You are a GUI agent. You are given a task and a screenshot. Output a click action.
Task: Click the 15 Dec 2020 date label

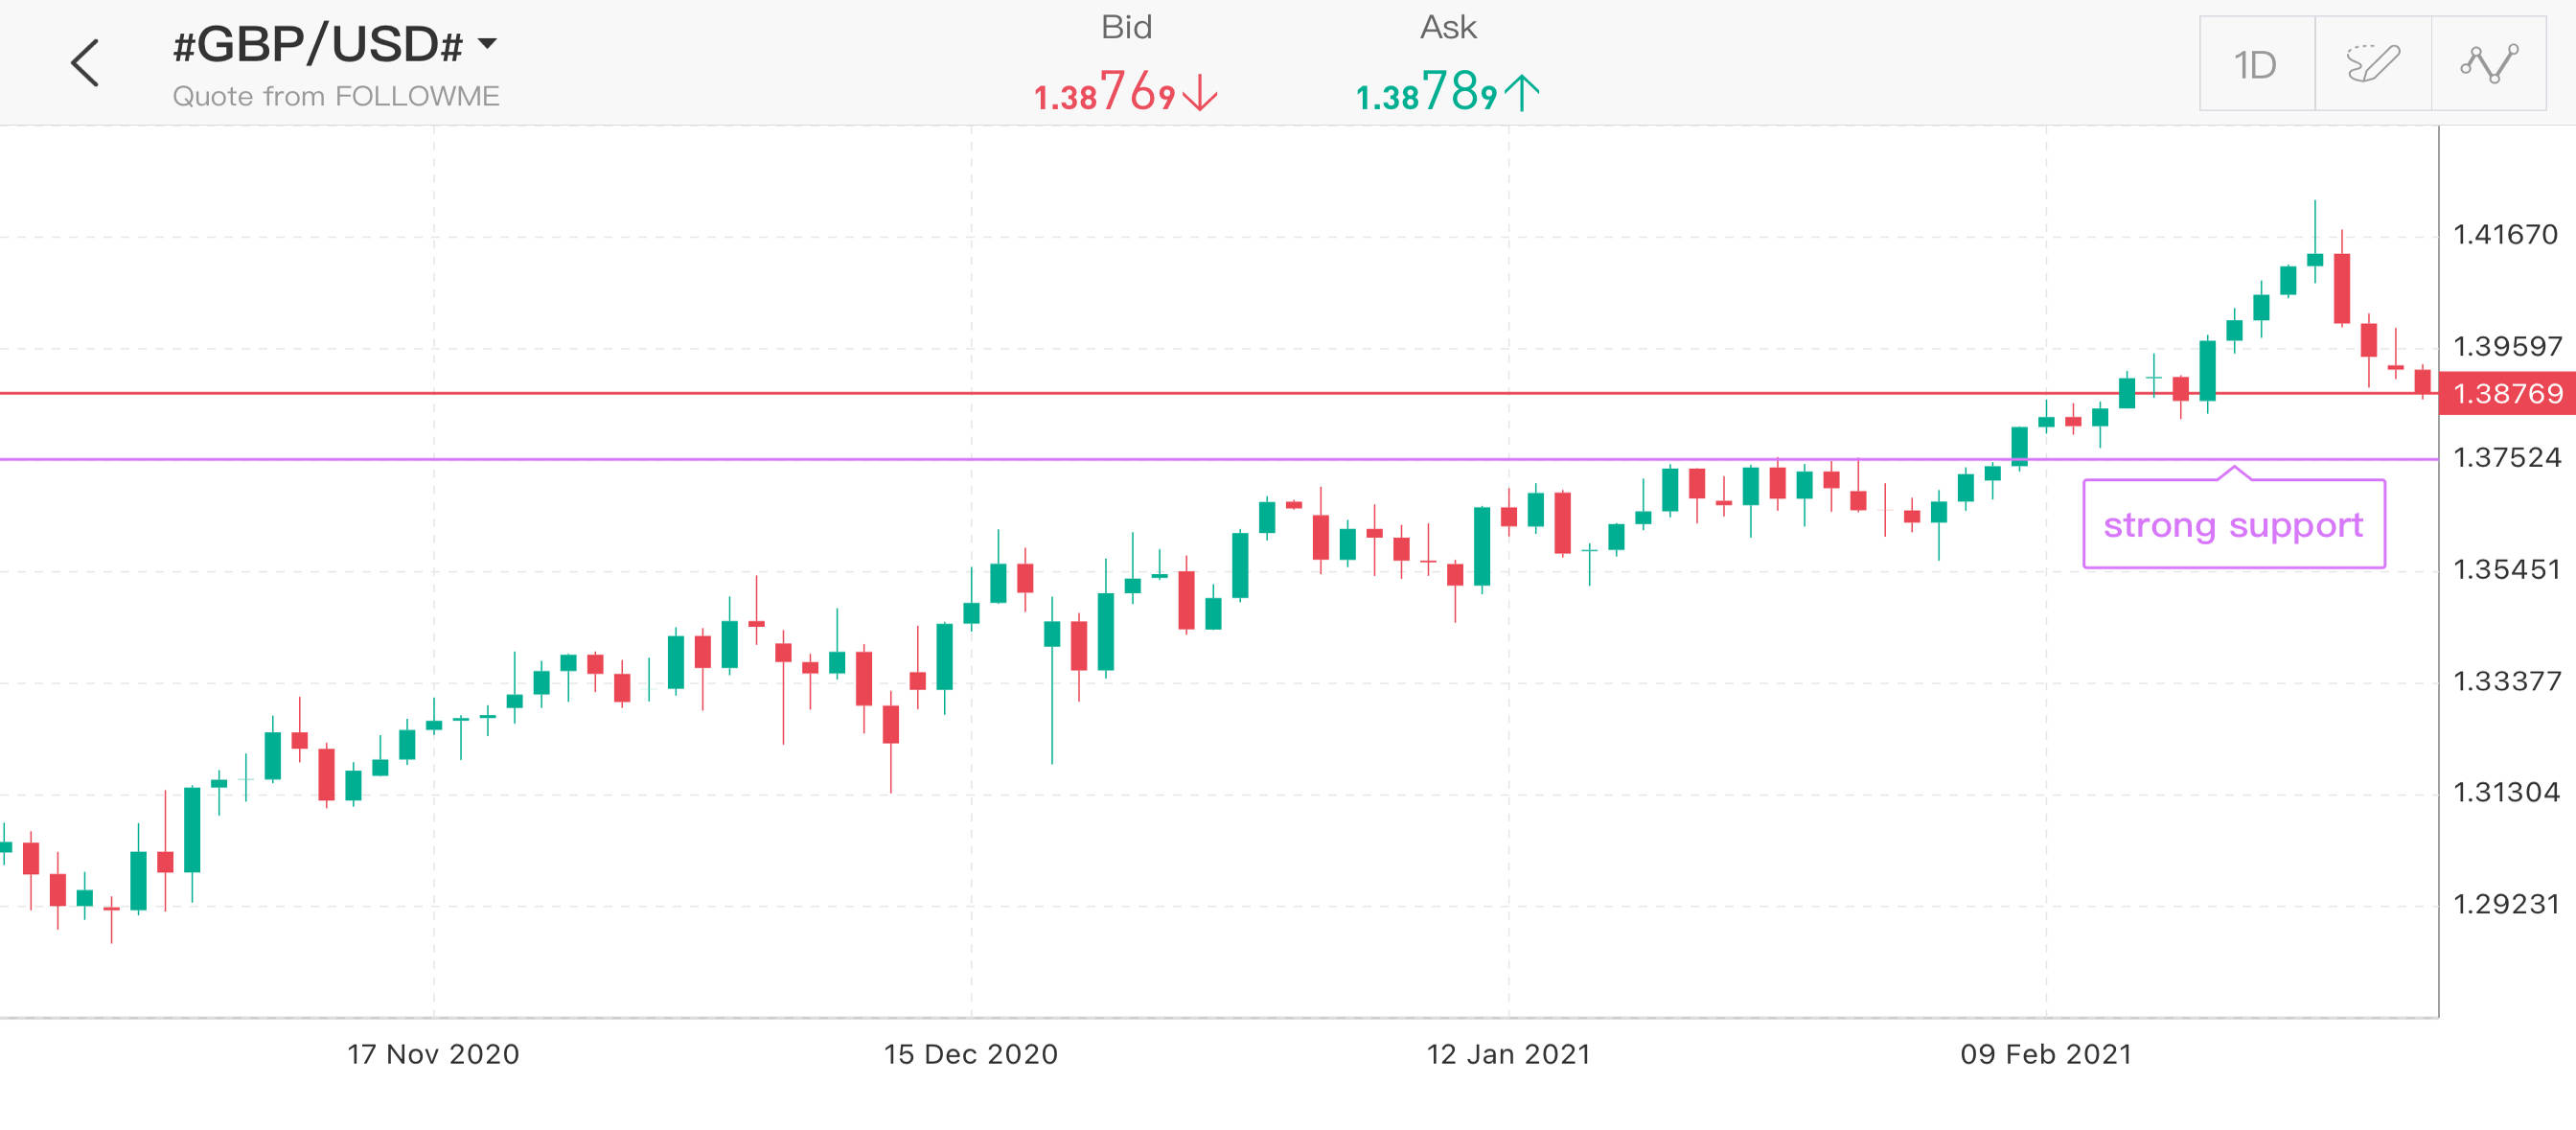970,1054
